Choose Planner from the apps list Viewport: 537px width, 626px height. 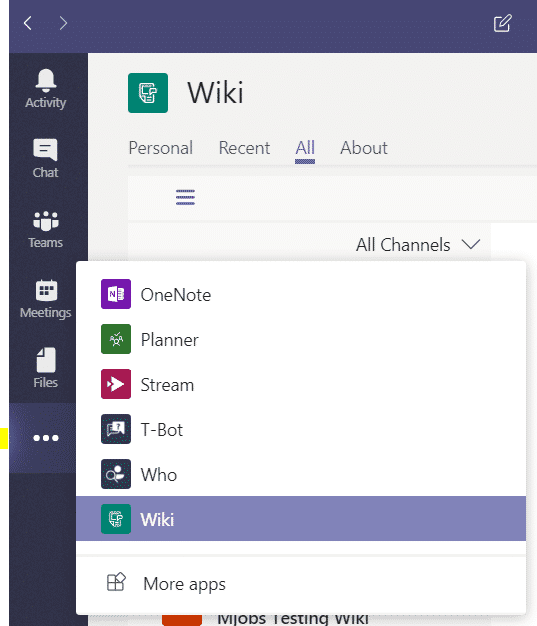[301, 339]
